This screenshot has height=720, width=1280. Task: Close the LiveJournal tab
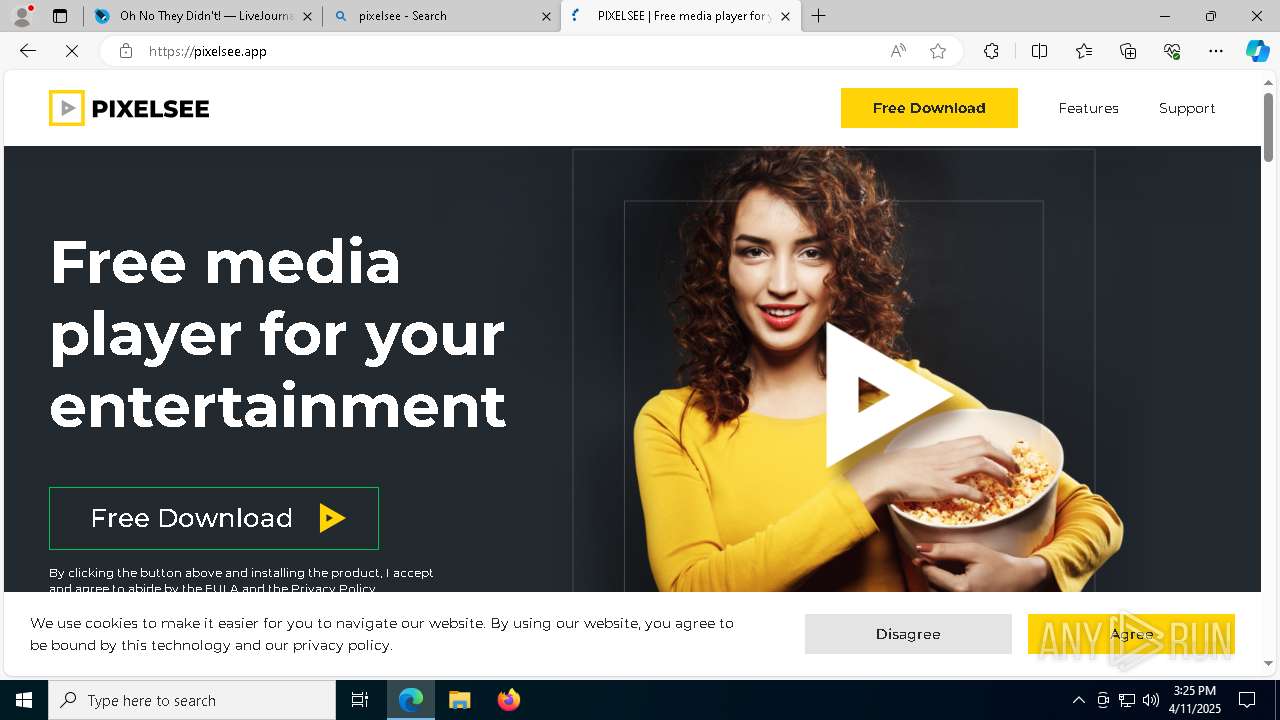click(307, 16)
